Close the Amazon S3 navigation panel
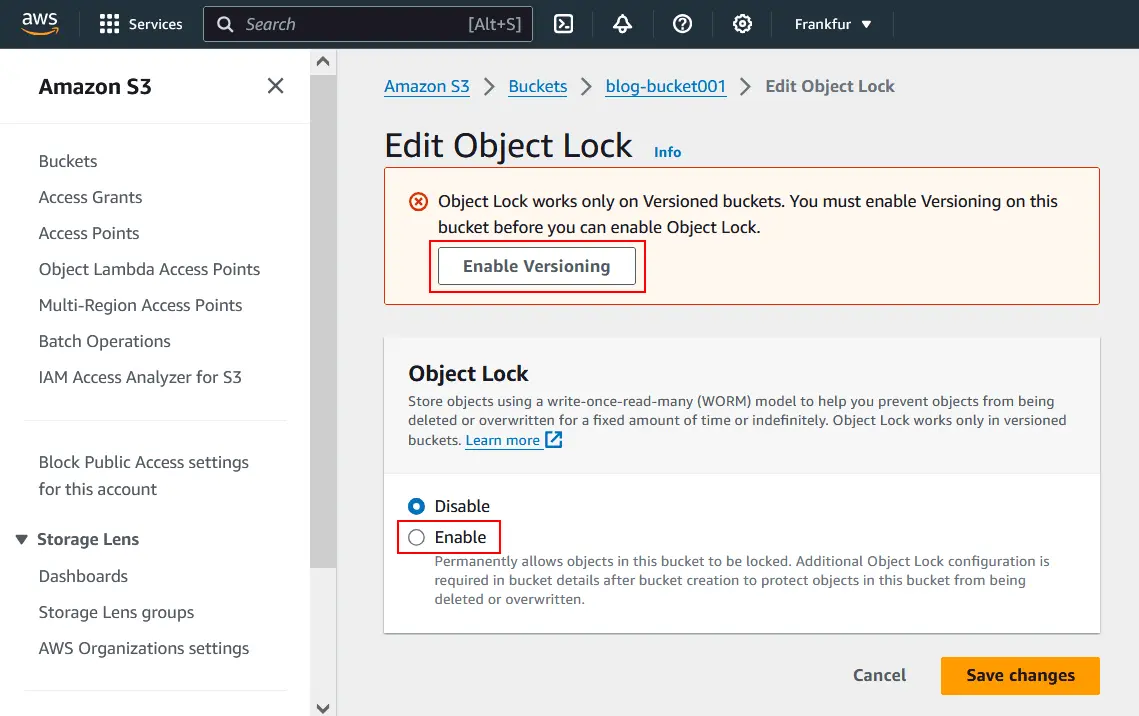This screenshot has width=1139, height=716. (275, 86)
